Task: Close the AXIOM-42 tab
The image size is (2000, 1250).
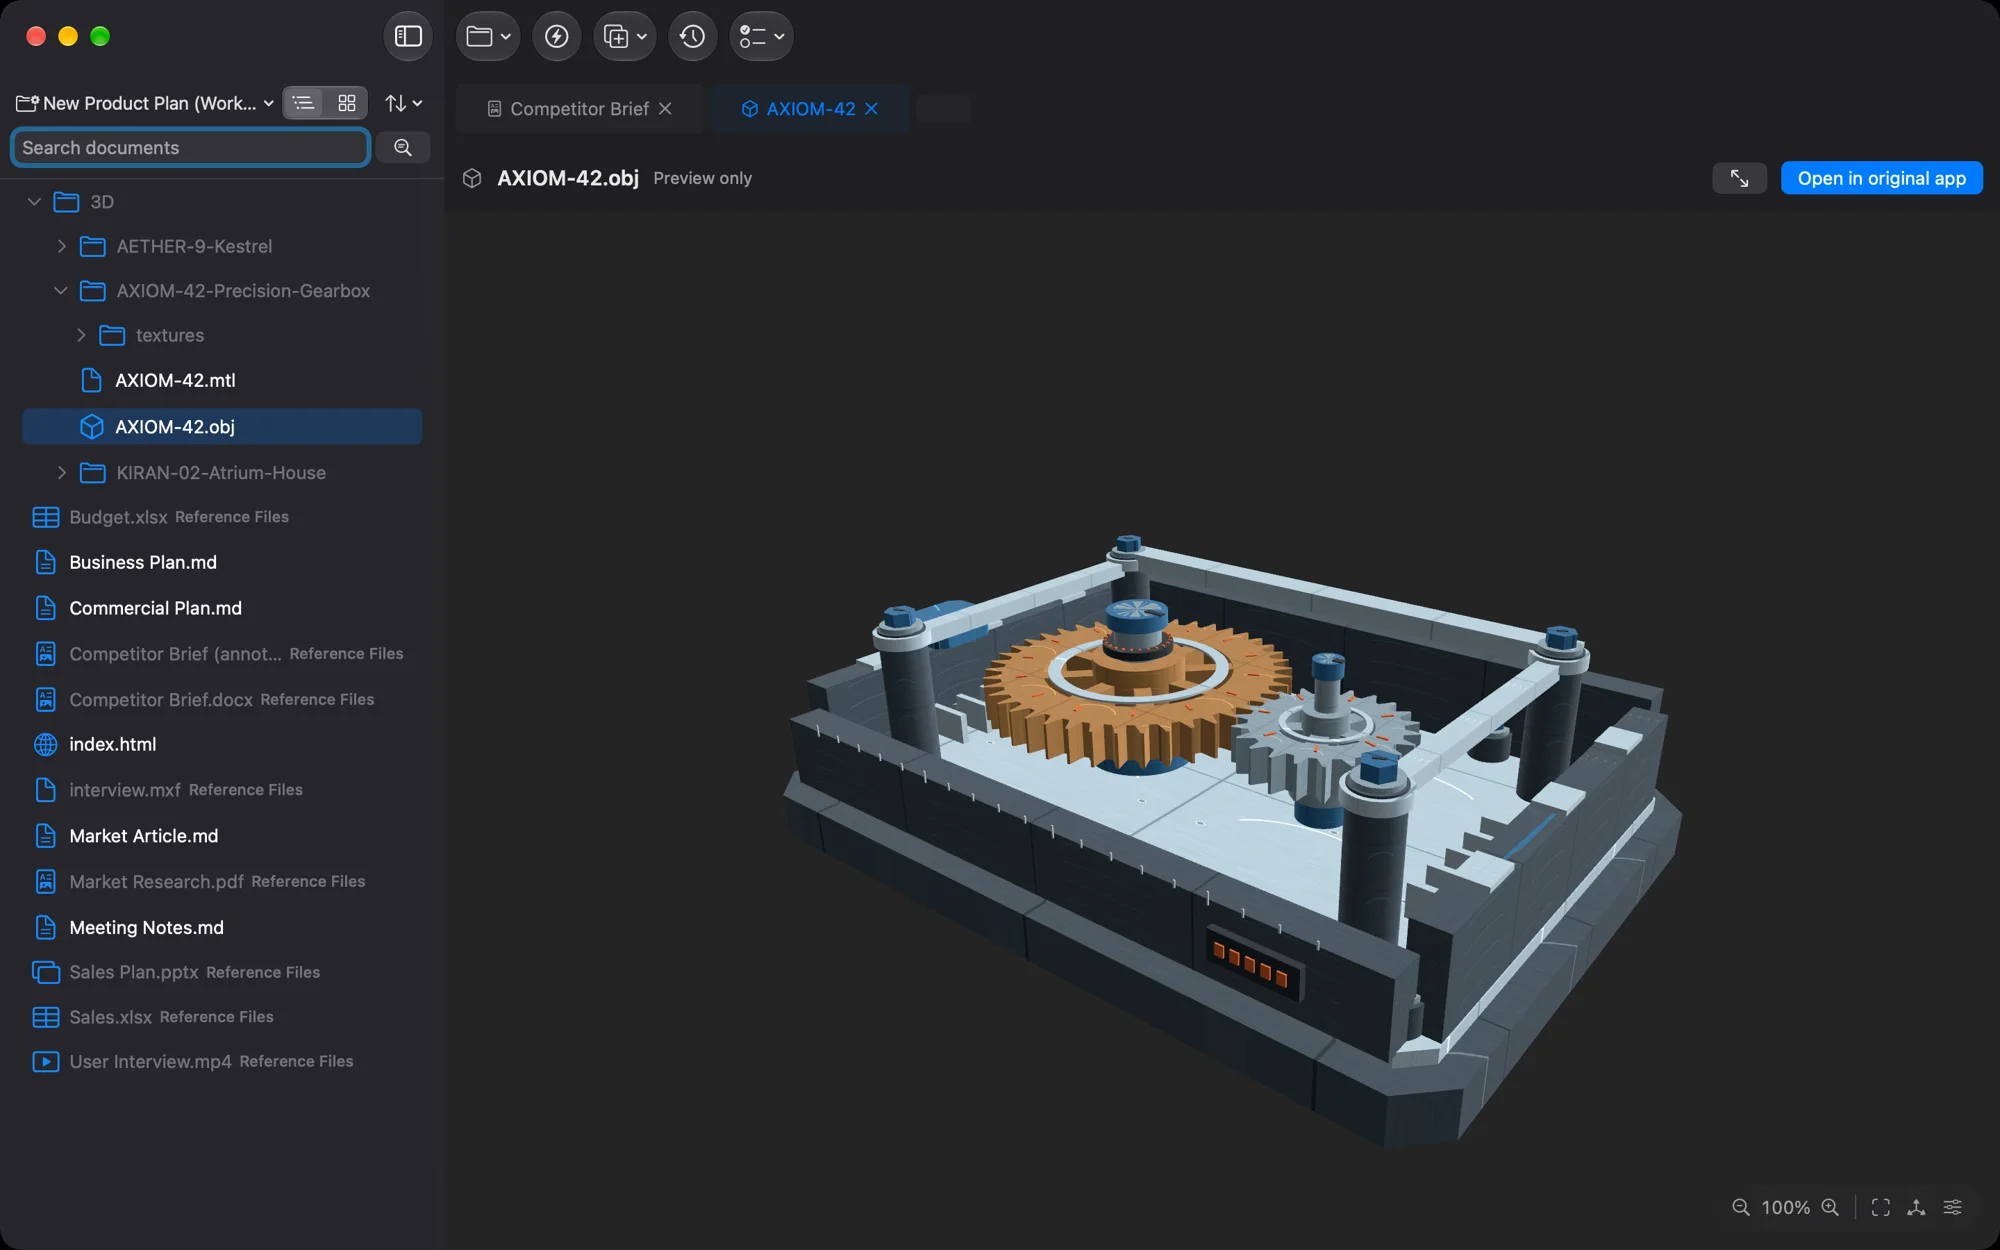Action: pyautogui.click(x=872, y=109)
